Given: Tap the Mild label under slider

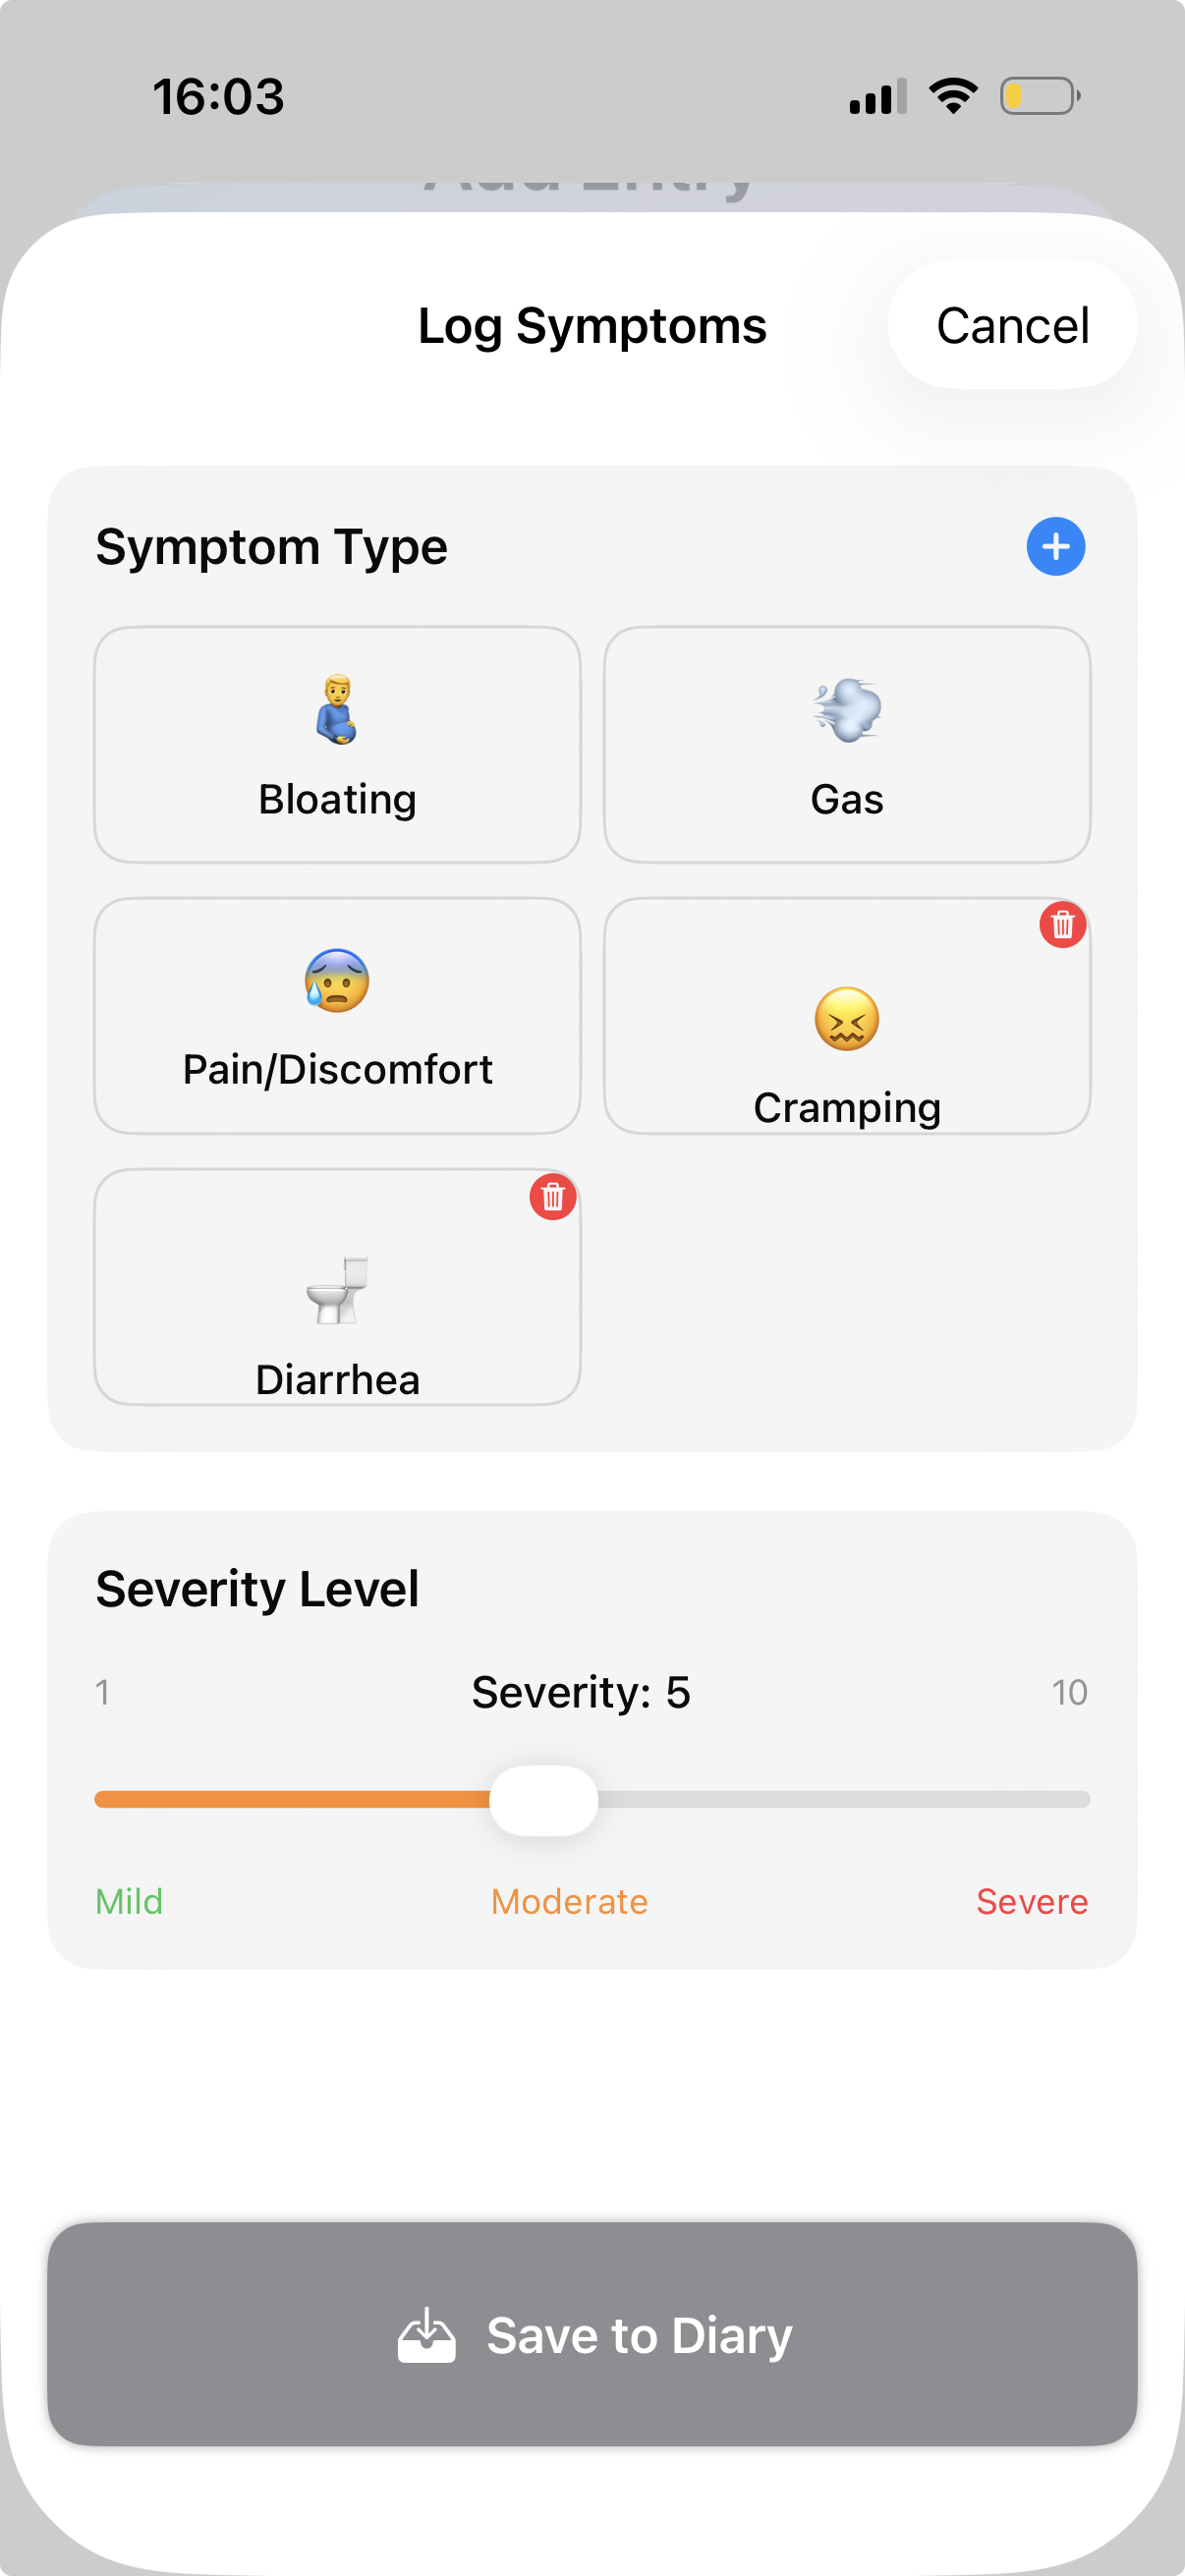Looking at the screenshot, I should [x=129, y=1901].
